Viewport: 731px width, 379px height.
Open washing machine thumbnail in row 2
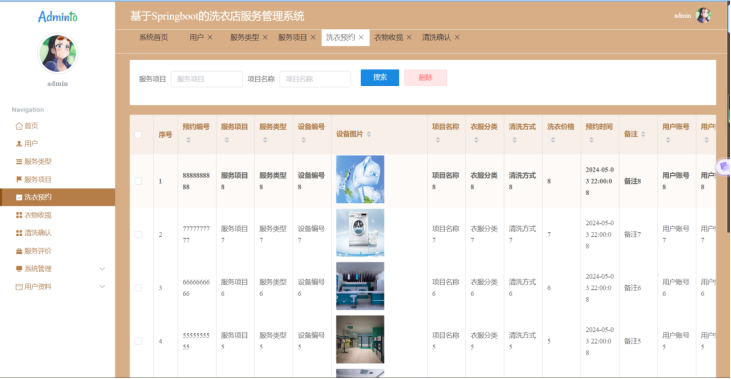[360, 233]
